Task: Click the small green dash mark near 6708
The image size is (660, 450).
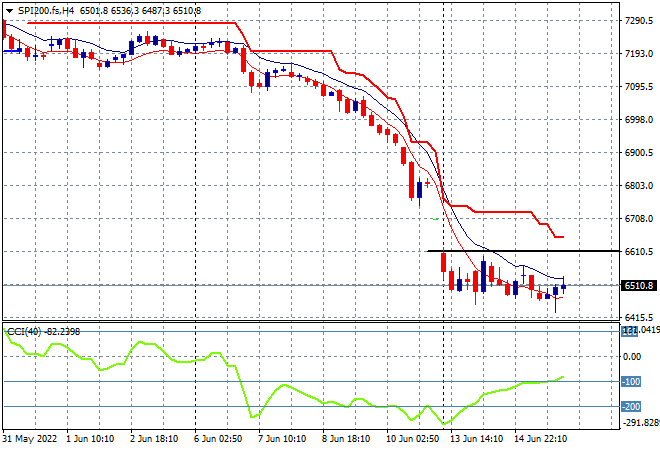Action: 436,219
